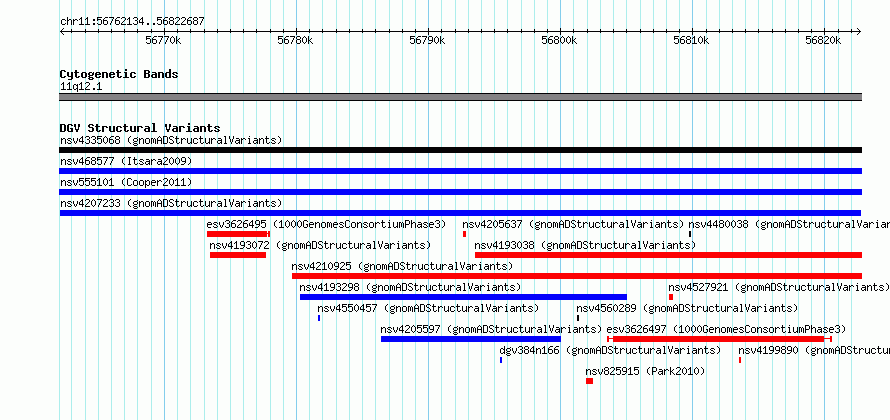Open the nsv4193038 variant label
890x420 pixels.
click(585, 245)
